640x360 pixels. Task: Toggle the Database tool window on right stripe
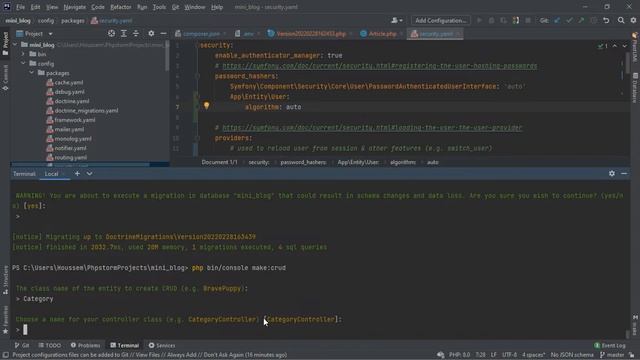click(x=635, y=87)
